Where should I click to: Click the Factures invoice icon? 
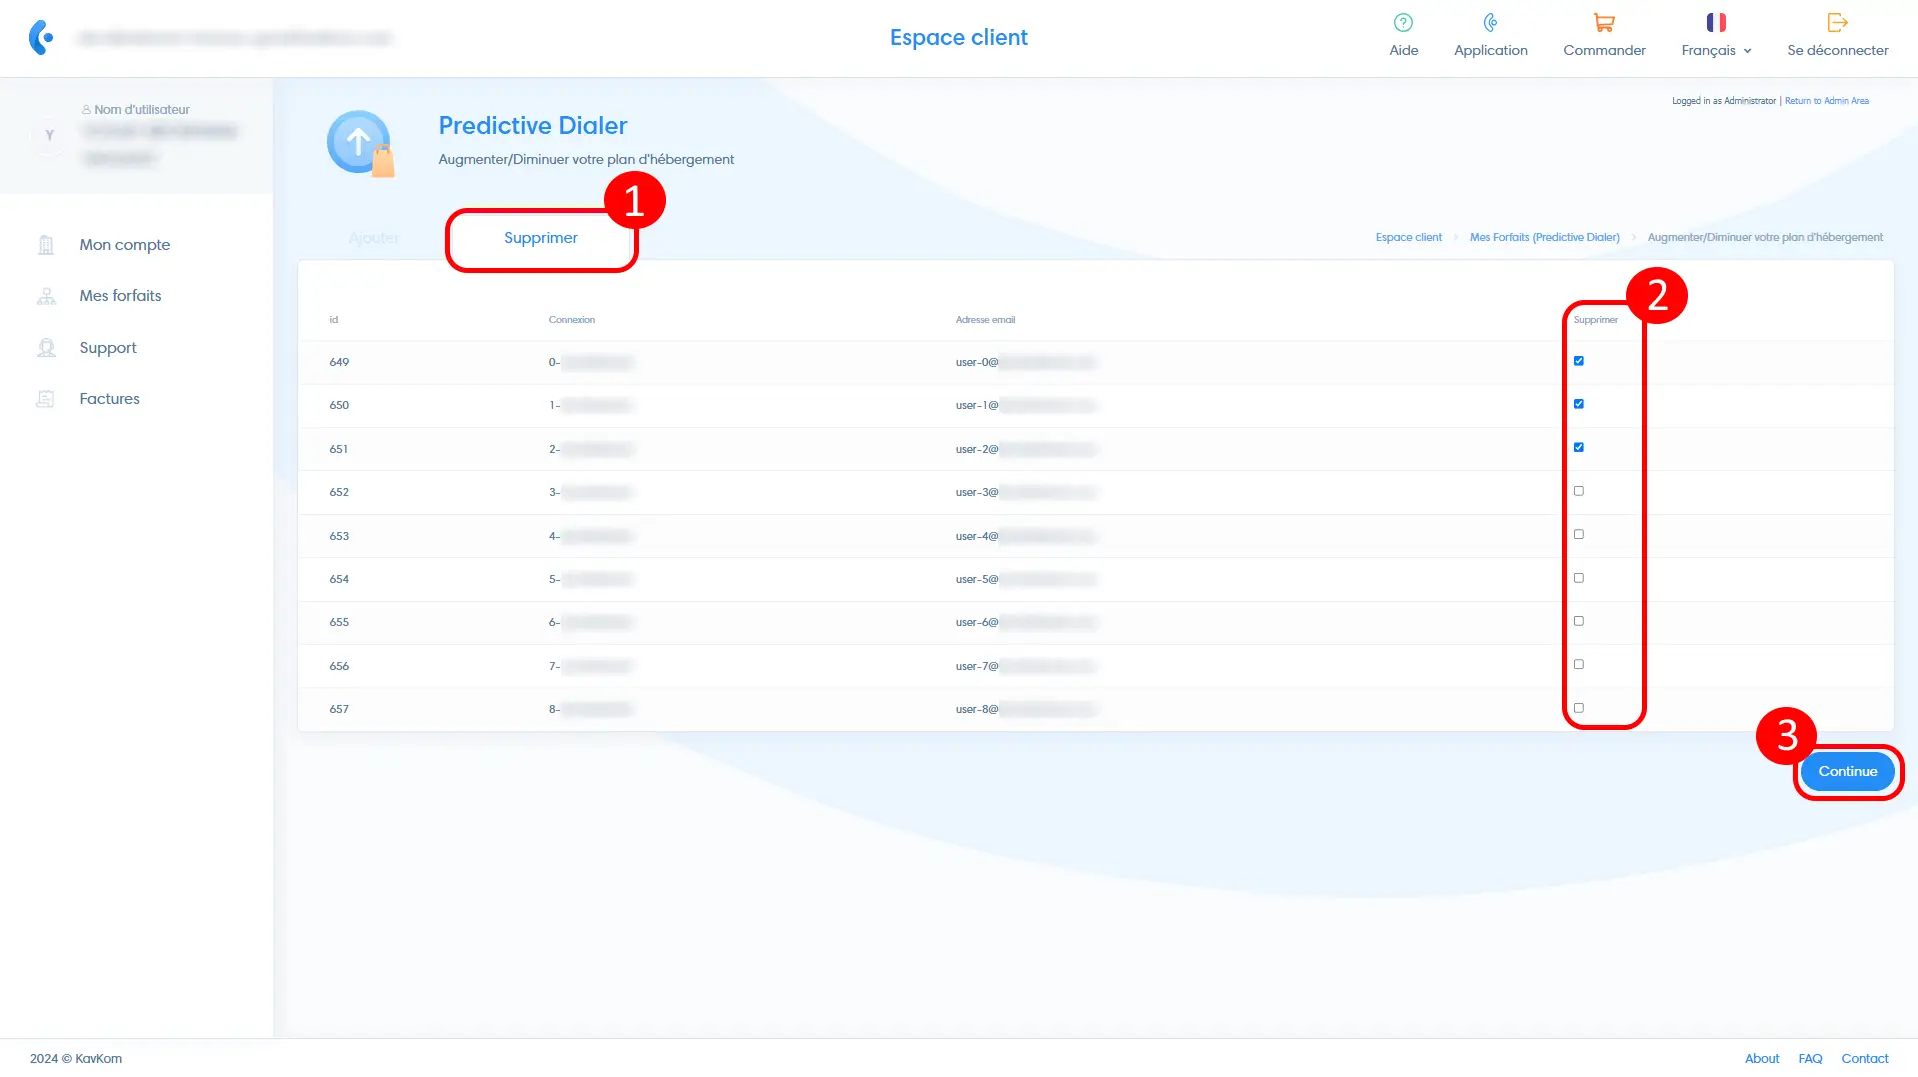[46, 399]
